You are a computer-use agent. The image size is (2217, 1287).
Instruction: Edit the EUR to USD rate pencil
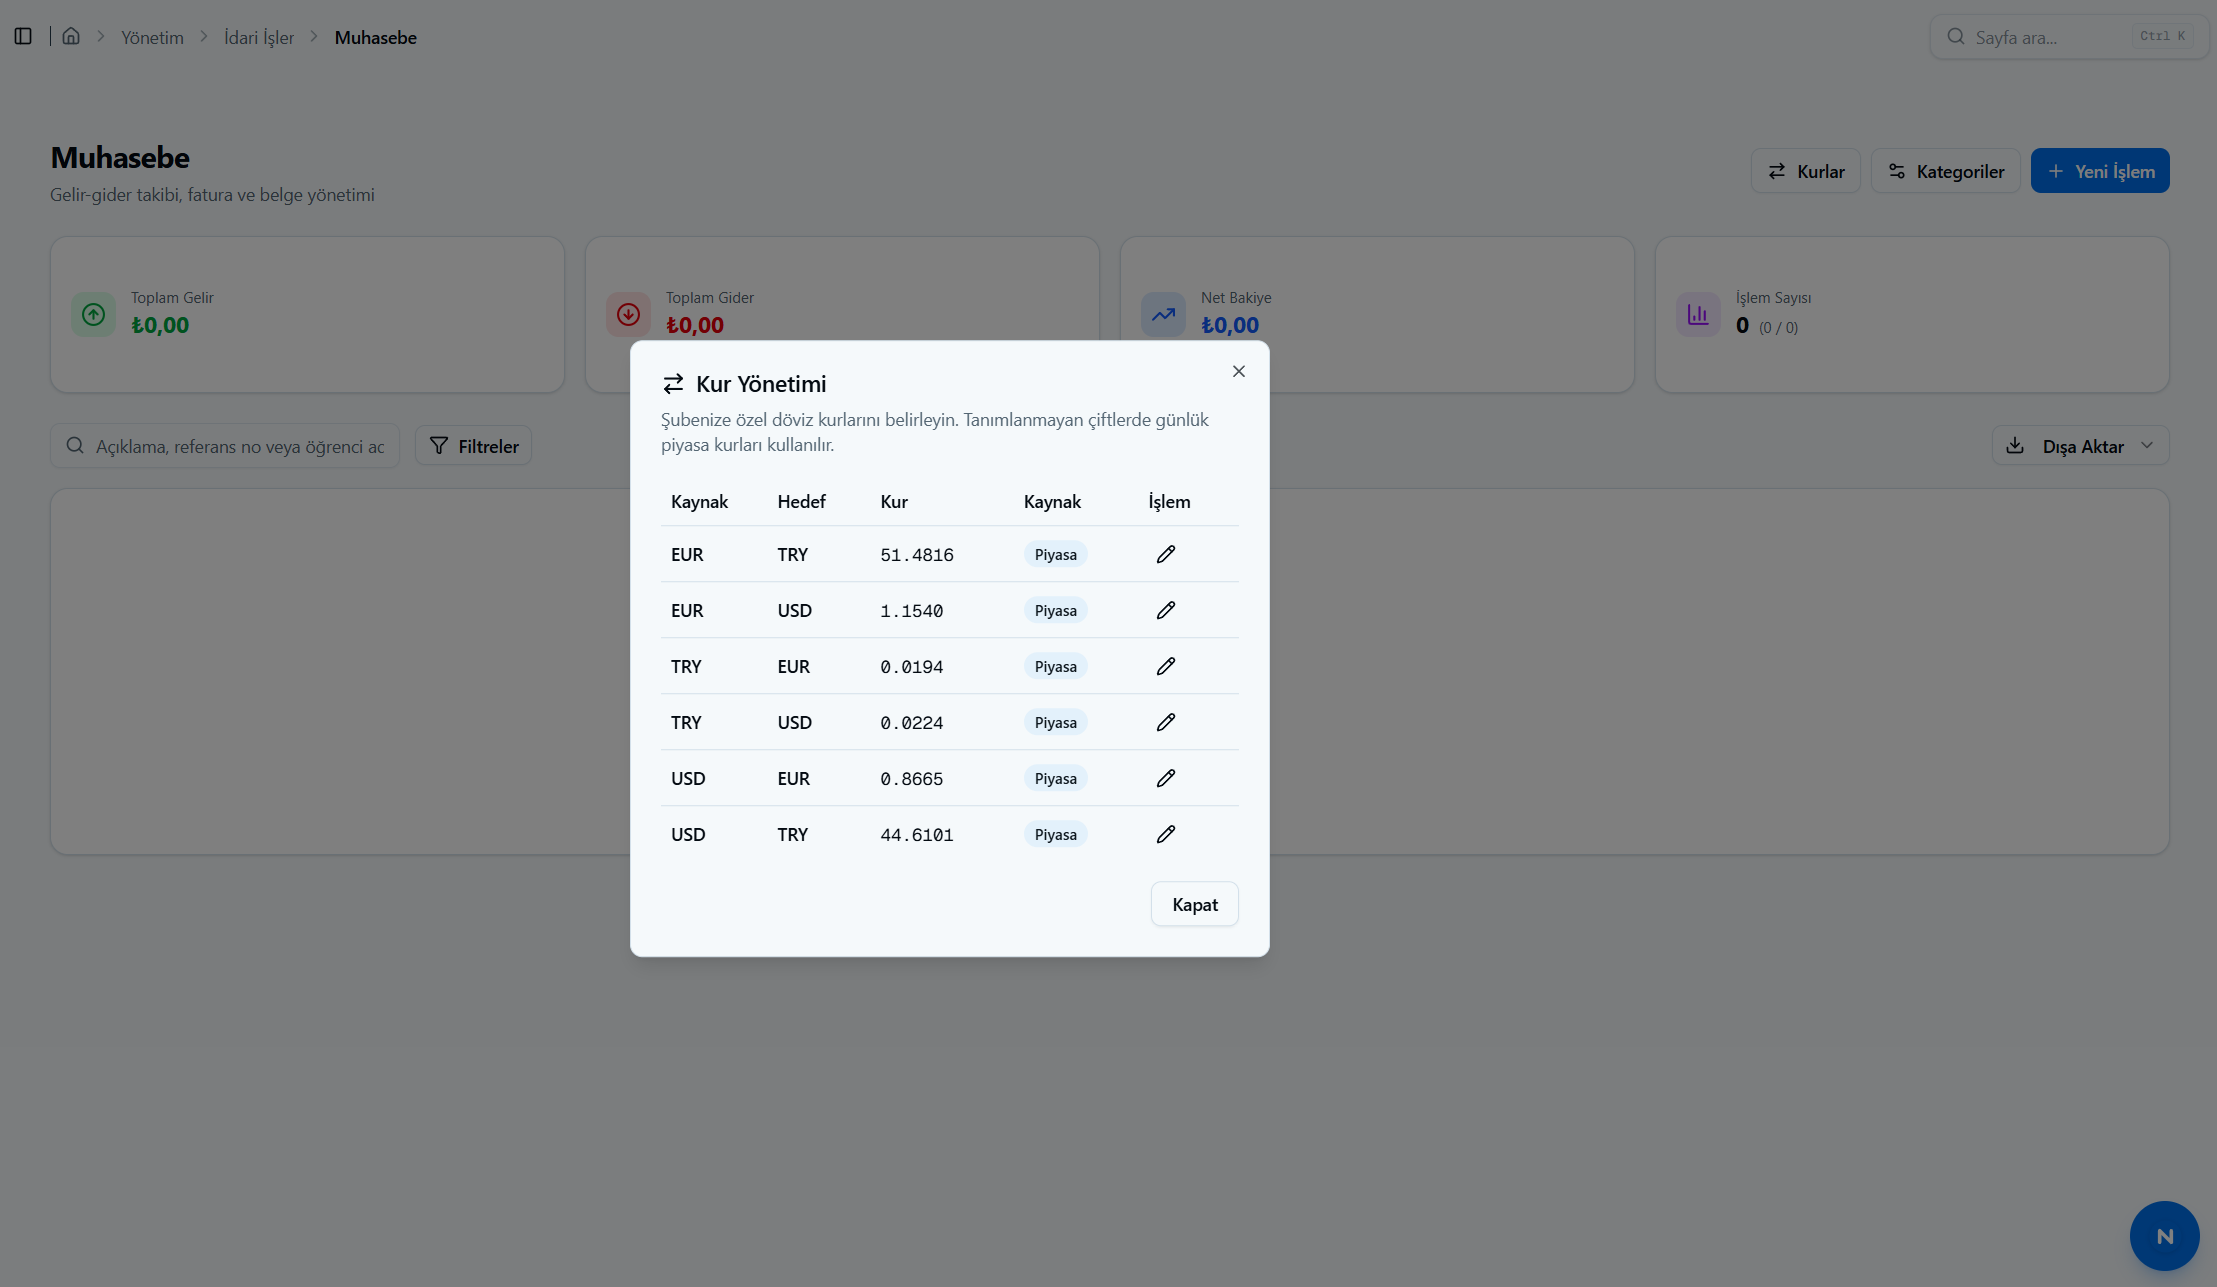(1166, 610)
